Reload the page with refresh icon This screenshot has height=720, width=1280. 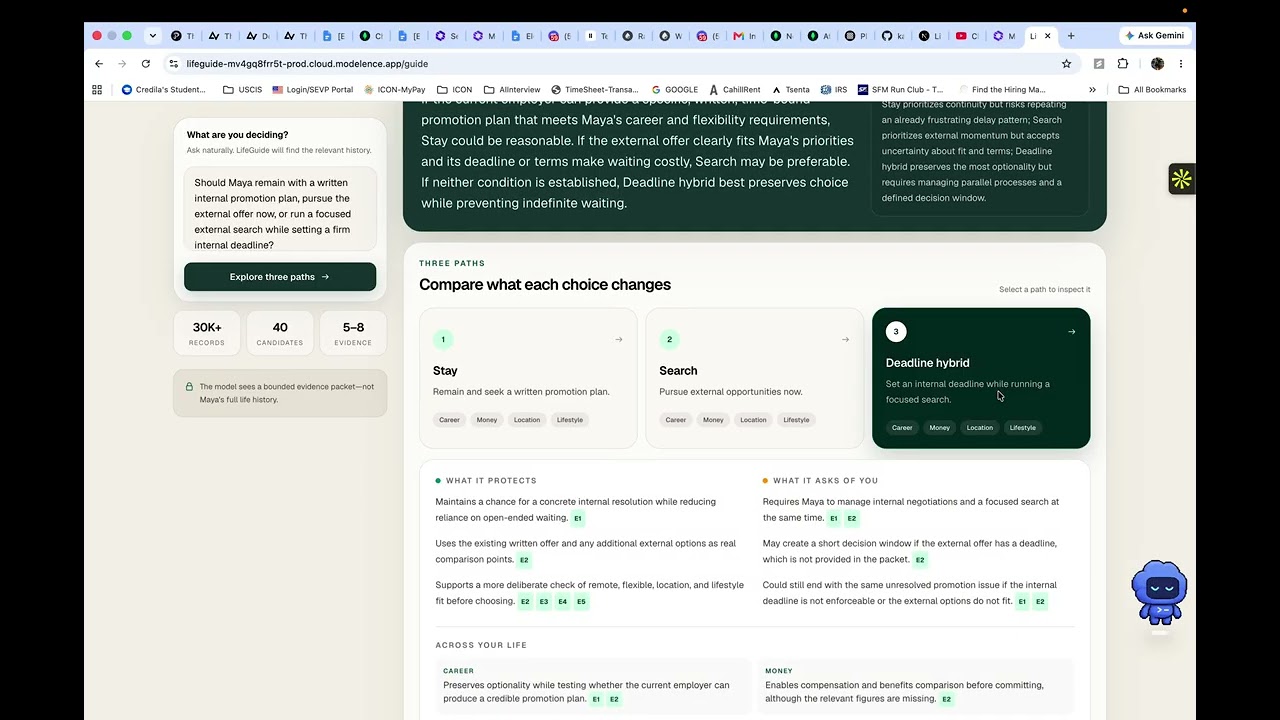(146, 63)
